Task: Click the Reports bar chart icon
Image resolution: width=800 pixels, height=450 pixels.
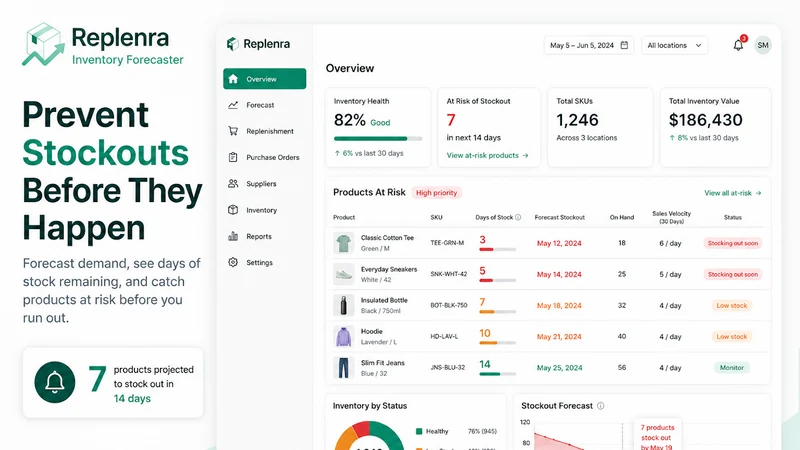Action: 233,236
